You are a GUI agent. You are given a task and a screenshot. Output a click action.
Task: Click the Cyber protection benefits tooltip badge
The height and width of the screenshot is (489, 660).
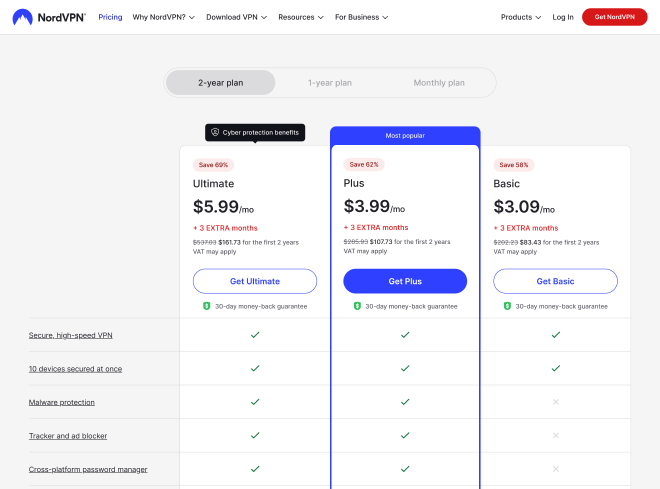(x=255, y=133)
